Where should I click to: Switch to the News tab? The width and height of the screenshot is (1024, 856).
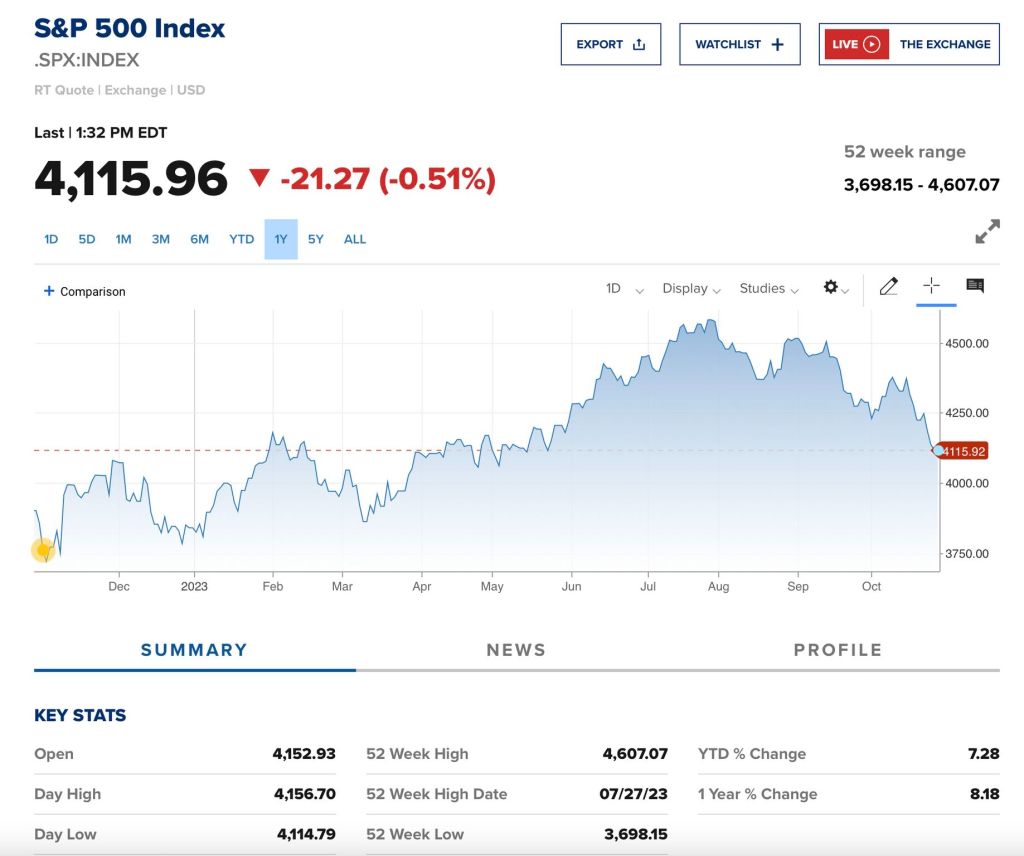click(x=516, y=650)
